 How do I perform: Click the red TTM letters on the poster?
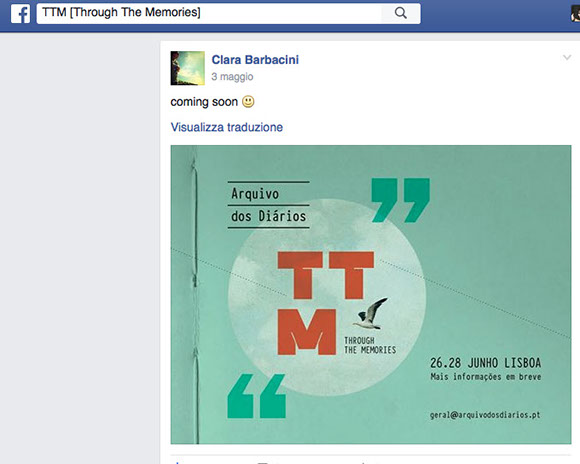pyautogui.click(x=326, y=303)
